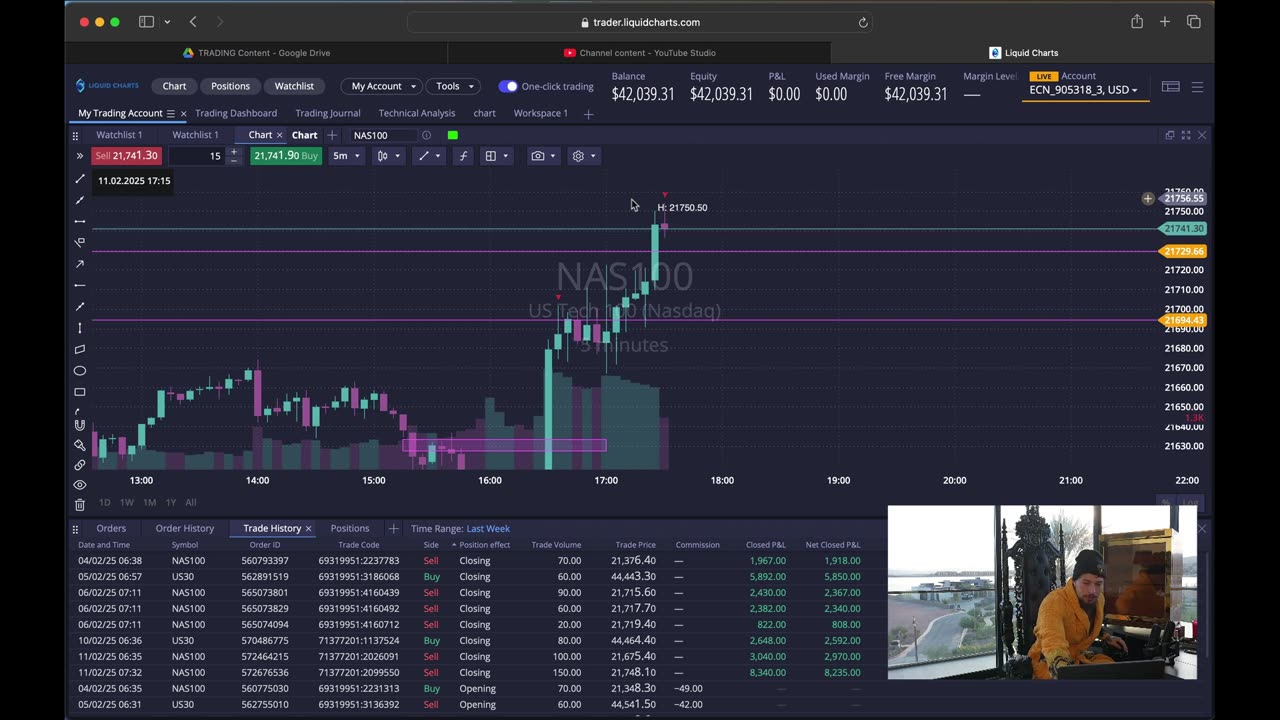Increase order volume with plus stepper
The image size is (1280, 720).
click(234, 152)
